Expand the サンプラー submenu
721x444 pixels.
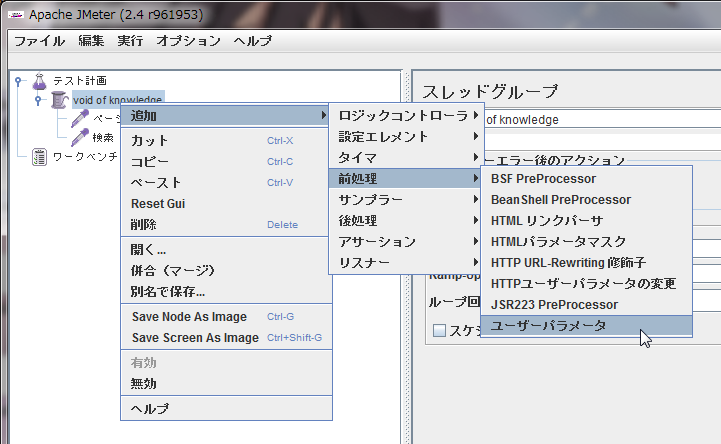[x=406, y=199]
